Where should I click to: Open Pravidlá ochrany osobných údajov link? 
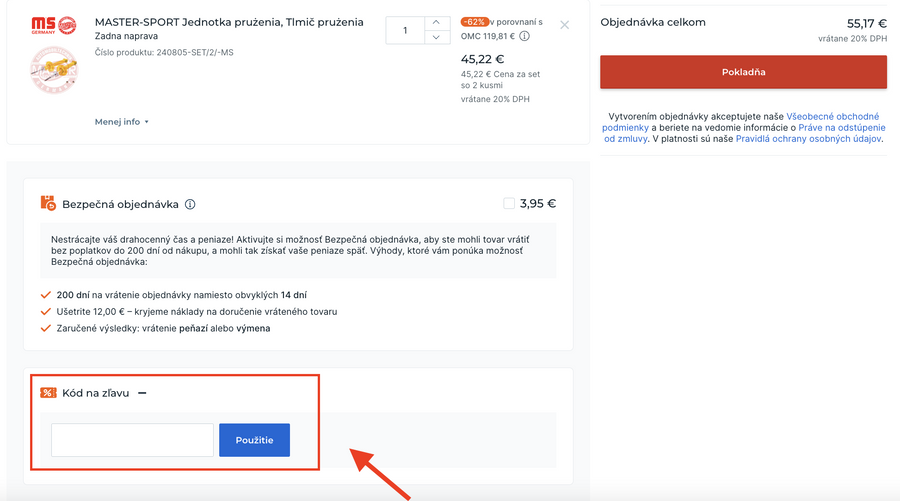click(808, 139)
